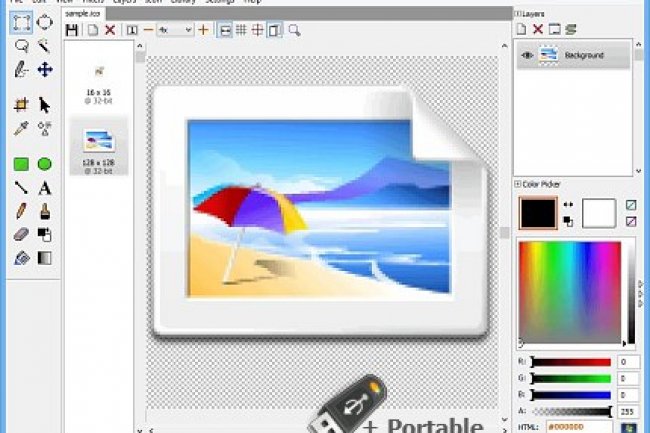Delete layer with red X in Layers panel
Screen dimensions: 650x433
coord(537,30)
